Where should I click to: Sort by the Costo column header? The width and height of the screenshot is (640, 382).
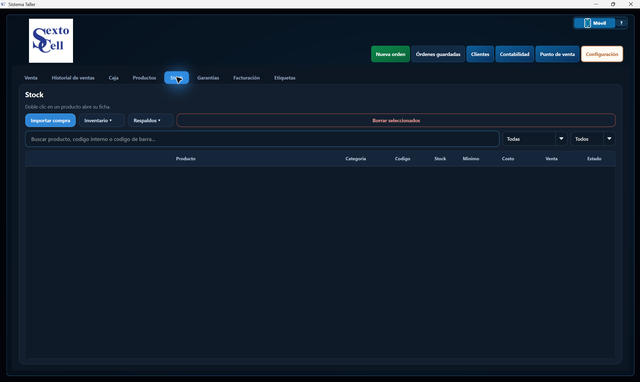508,158
